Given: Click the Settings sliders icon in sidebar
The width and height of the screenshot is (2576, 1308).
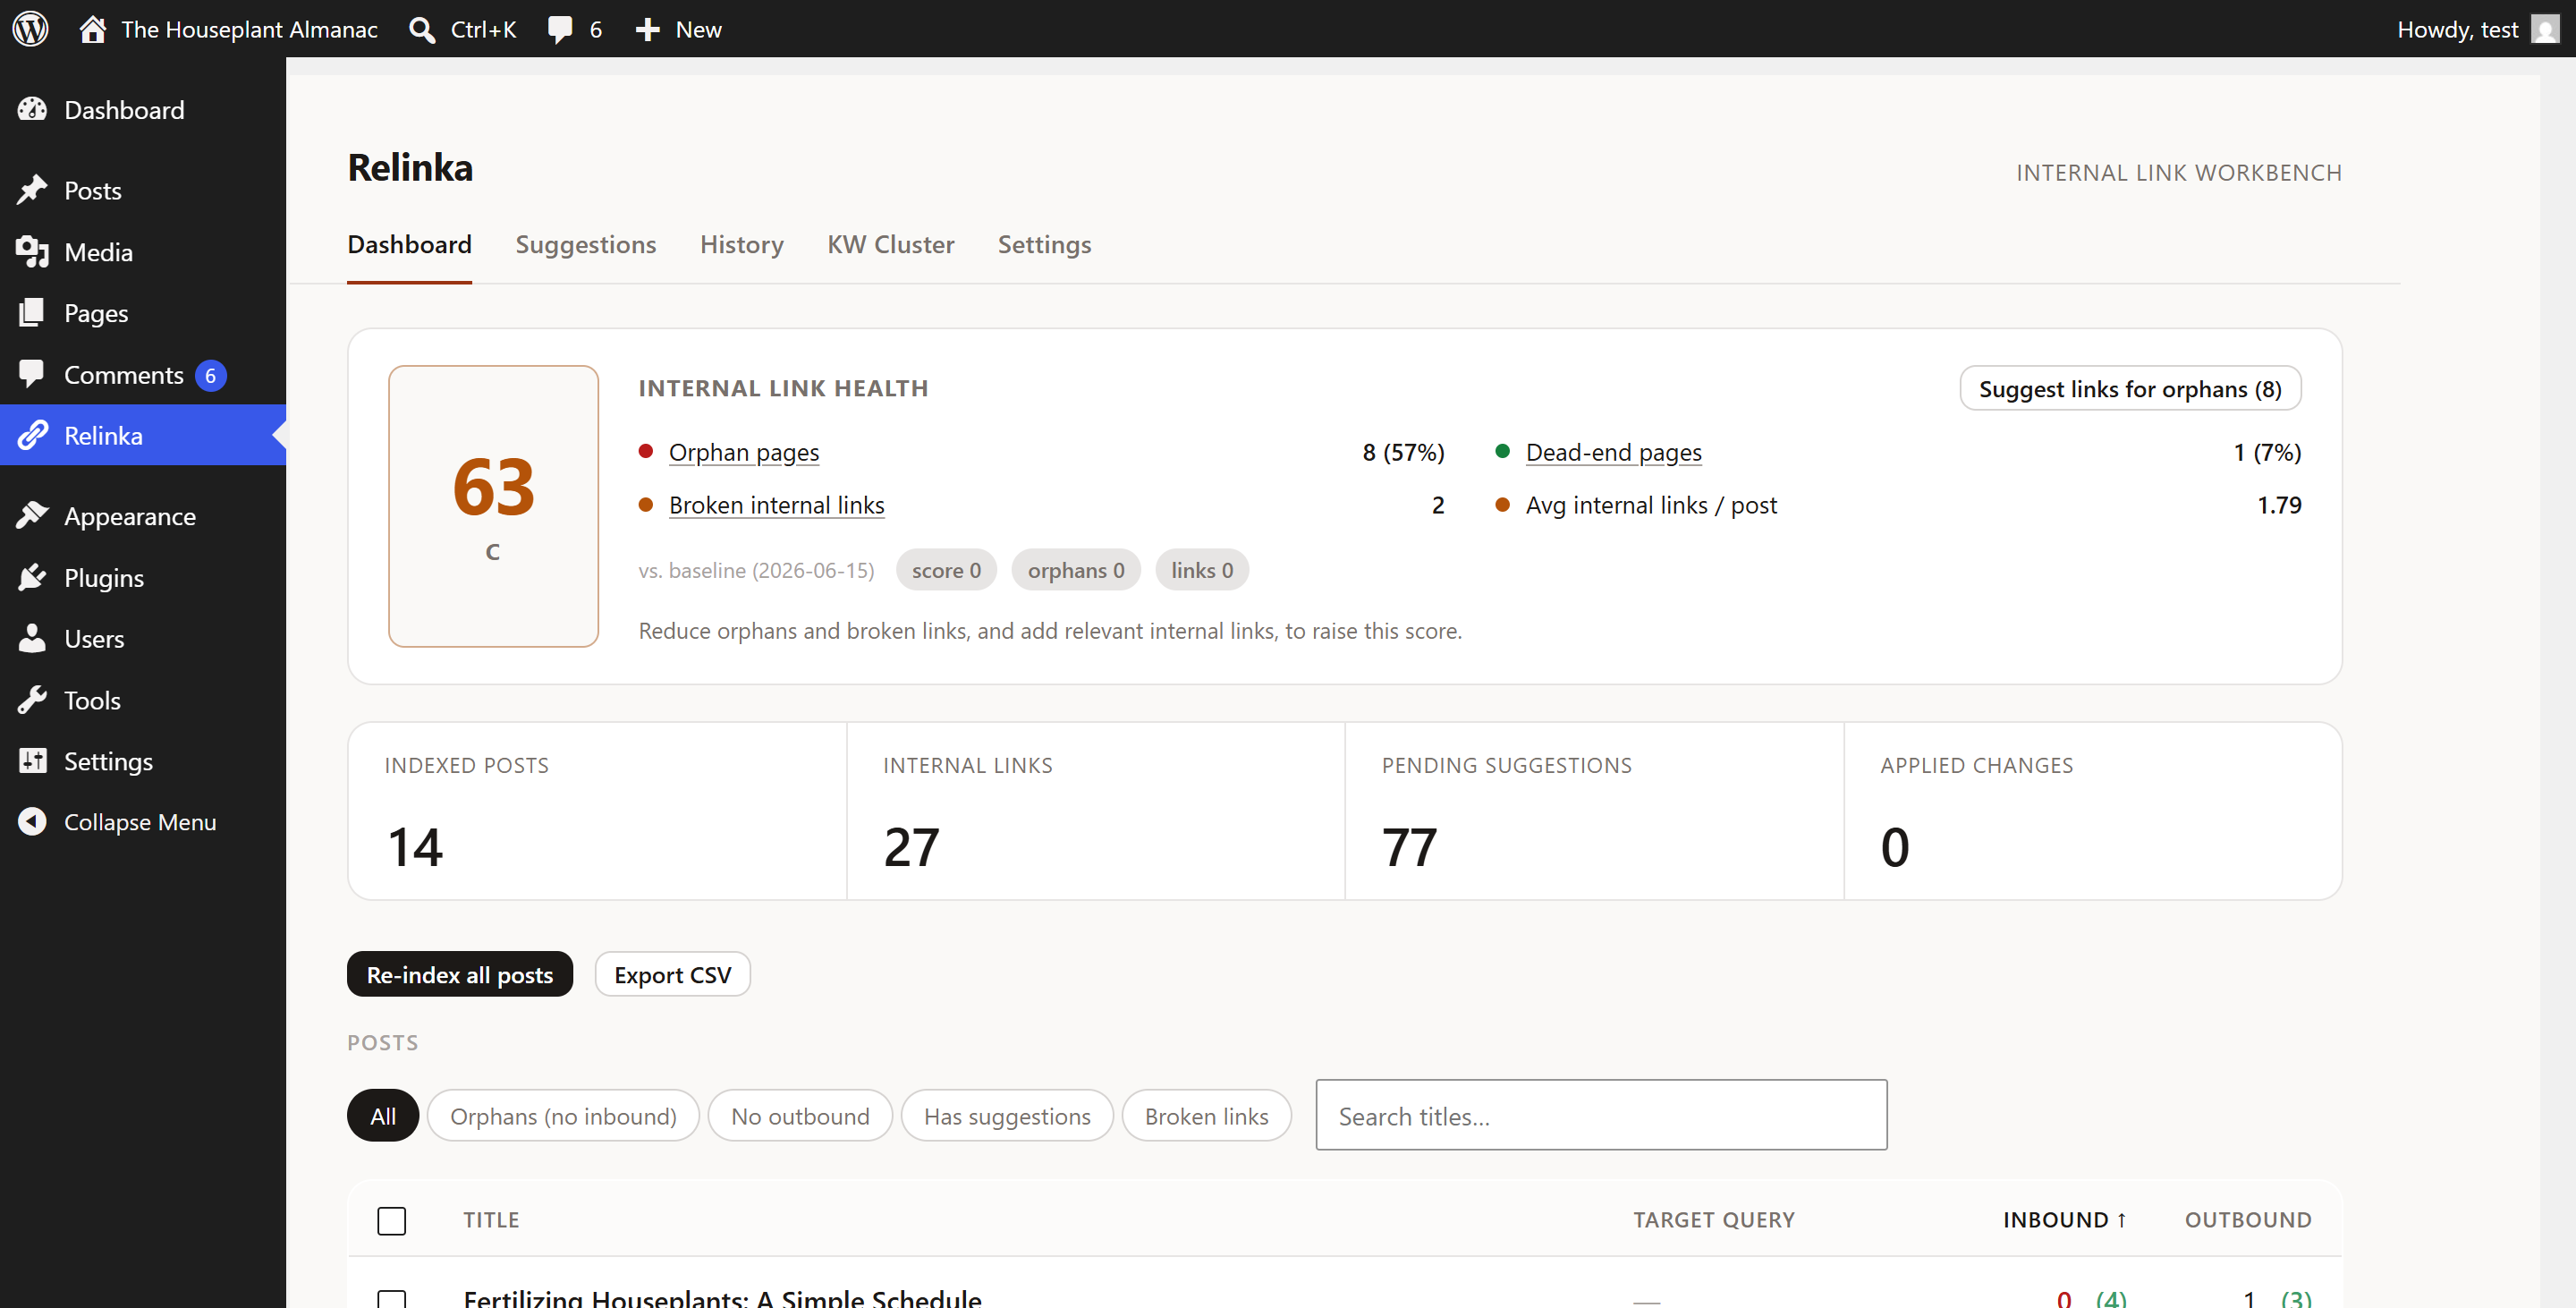Looking at the screenshot, I should click(x=32, y=761).
